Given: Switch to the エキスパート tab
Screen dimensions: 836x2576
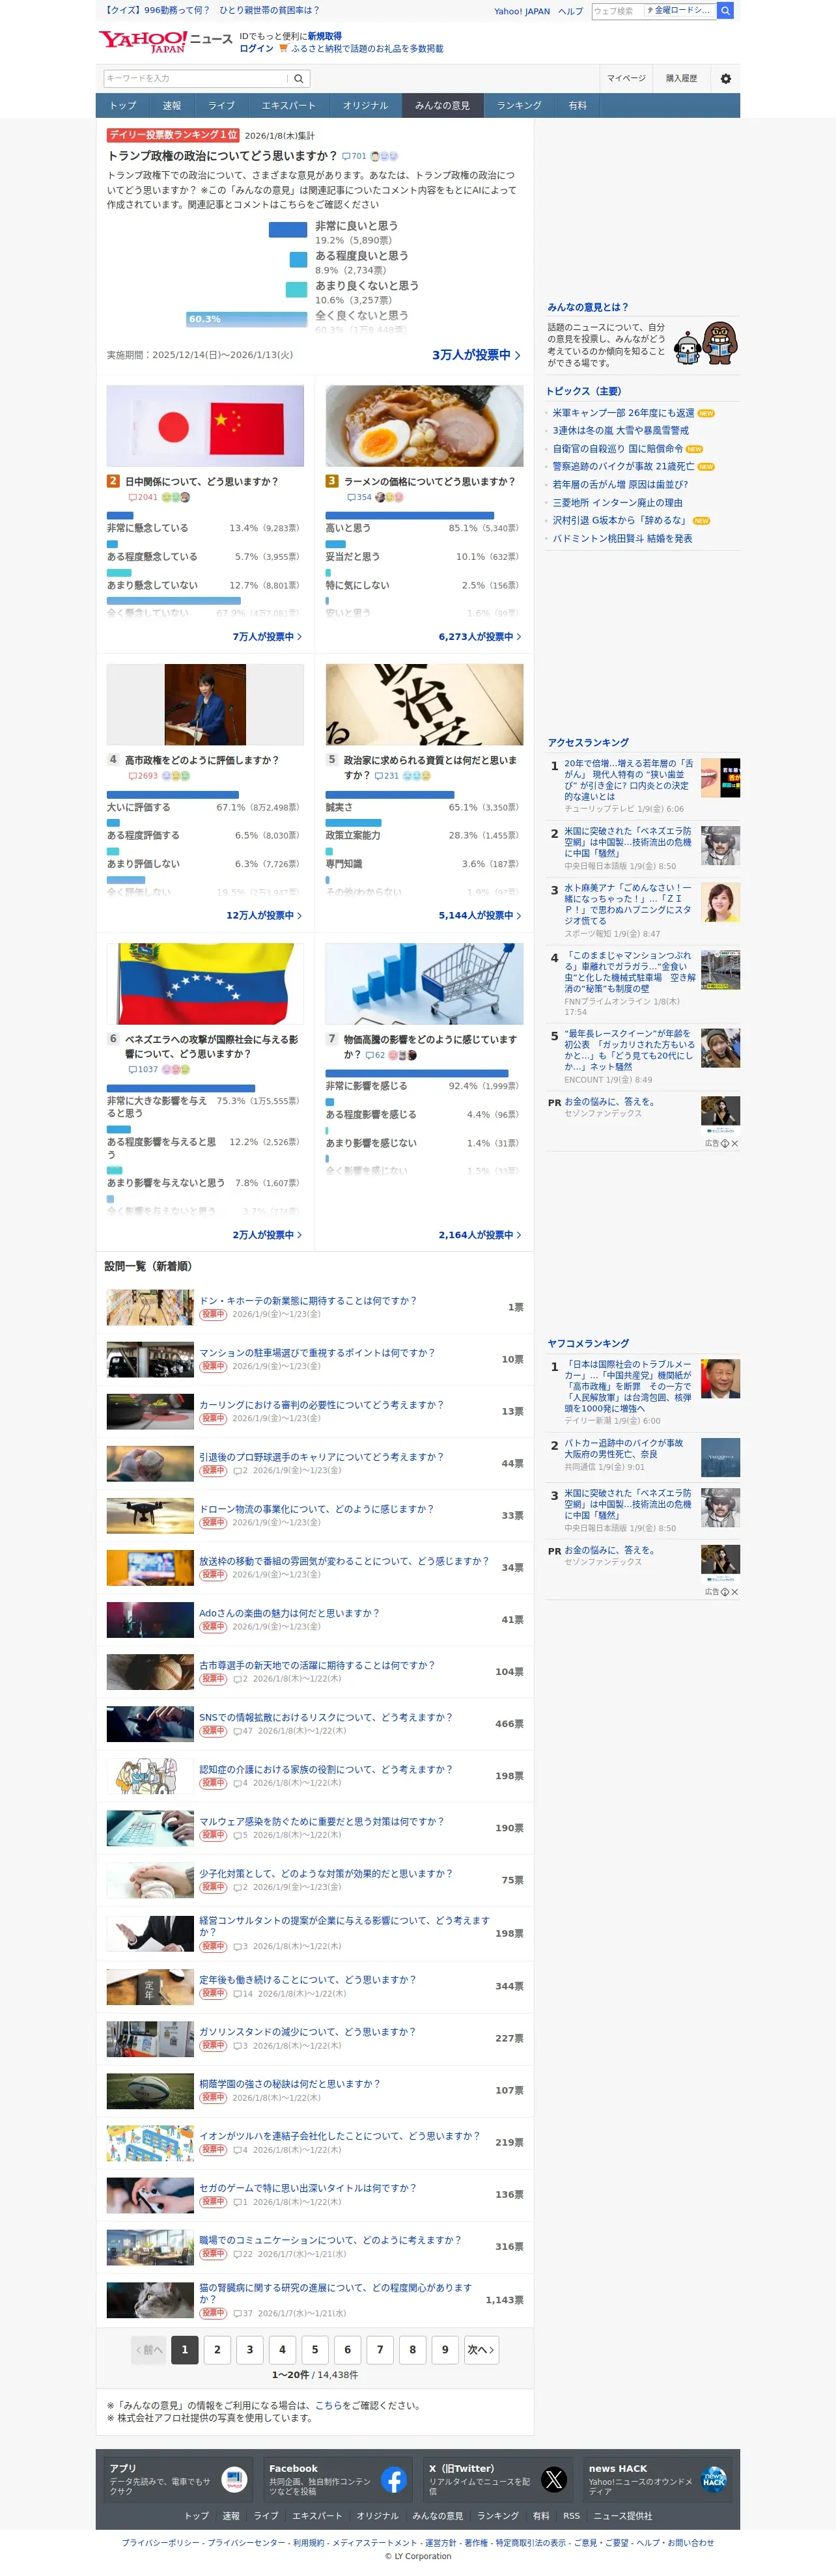Looking at the screenshot, I should (288, 105).
